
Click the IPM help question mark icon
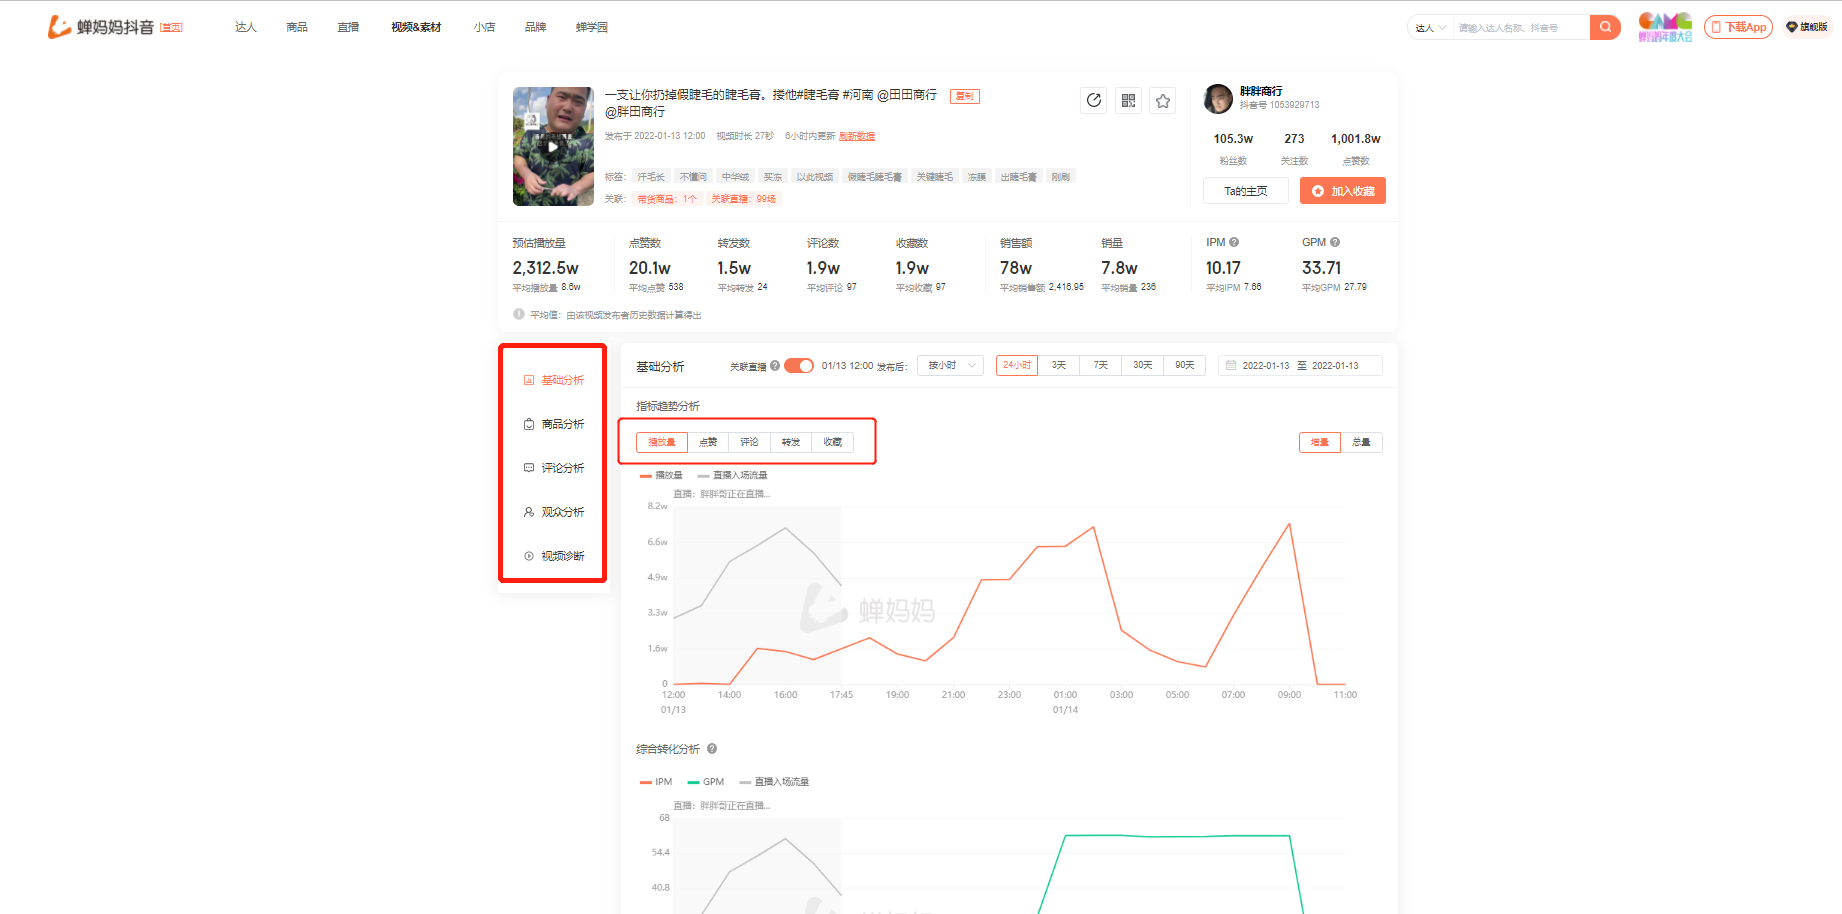(x=1234, y=242)
